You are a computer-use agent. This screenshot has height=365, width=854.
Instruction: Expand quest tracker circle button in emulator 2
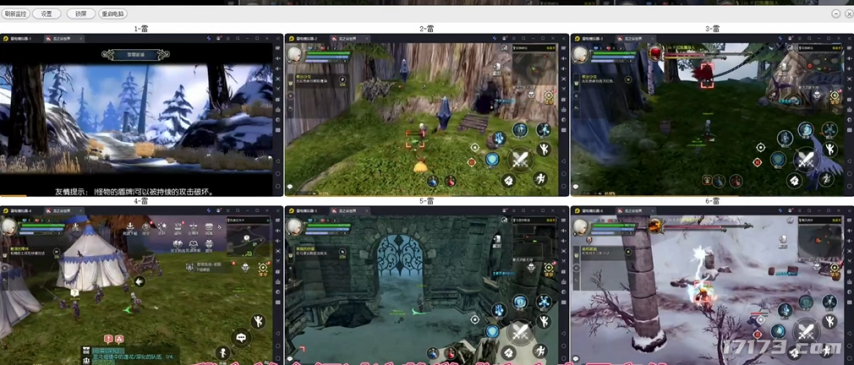pyautogui.click(x=342, y=80)
